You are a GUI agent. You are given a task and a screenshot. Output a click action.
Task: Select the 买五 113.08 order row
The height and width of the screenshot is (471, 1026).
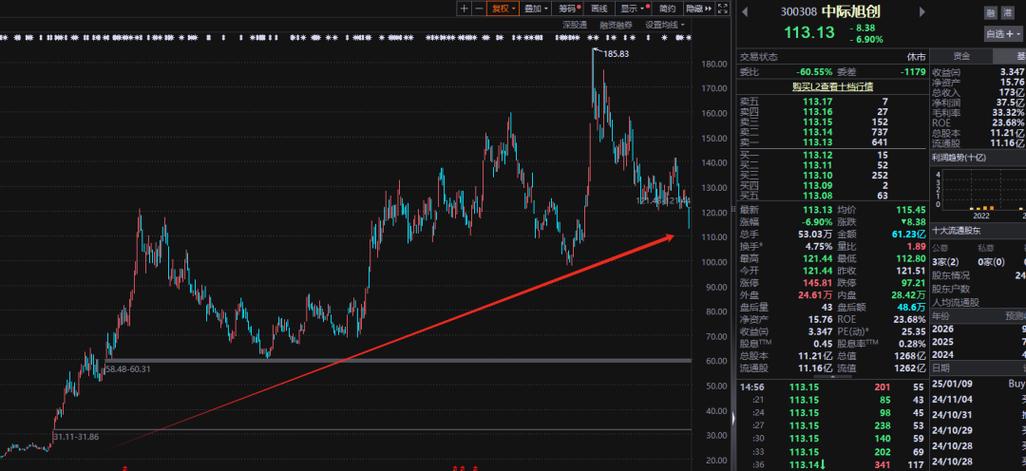point(832,196)
